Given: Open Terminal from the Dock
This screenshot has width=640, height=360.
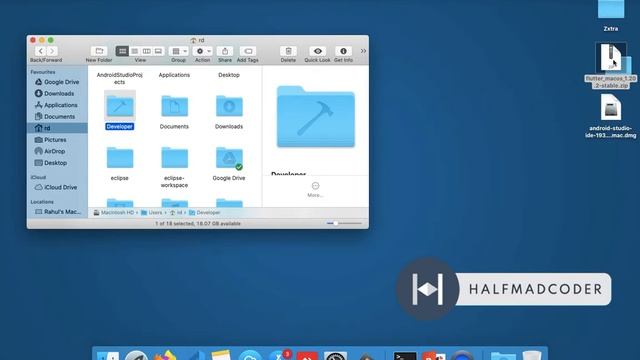Looking at the screenshot, I should (x=405, y=356).
